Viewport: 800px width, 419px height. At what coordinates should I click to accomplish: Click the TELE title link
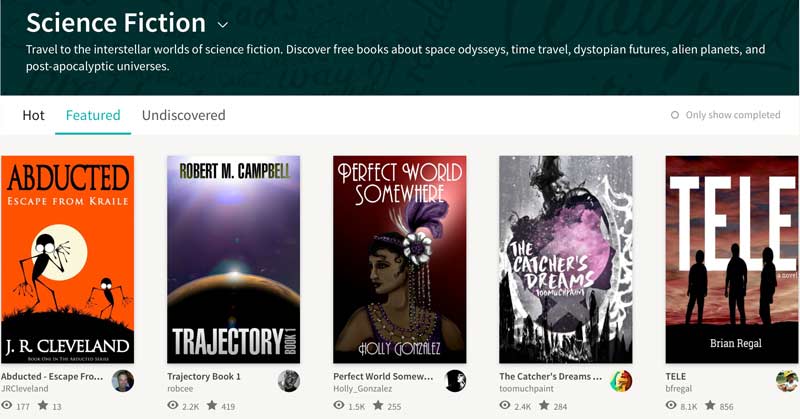pos(676,376)
